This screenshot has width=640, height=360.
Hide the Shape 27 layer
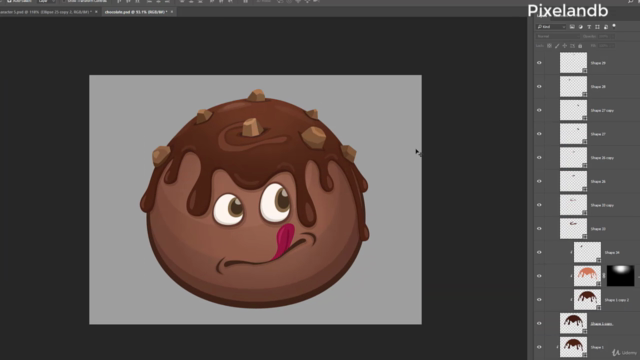pyautogui.click(x=539, y=134)
